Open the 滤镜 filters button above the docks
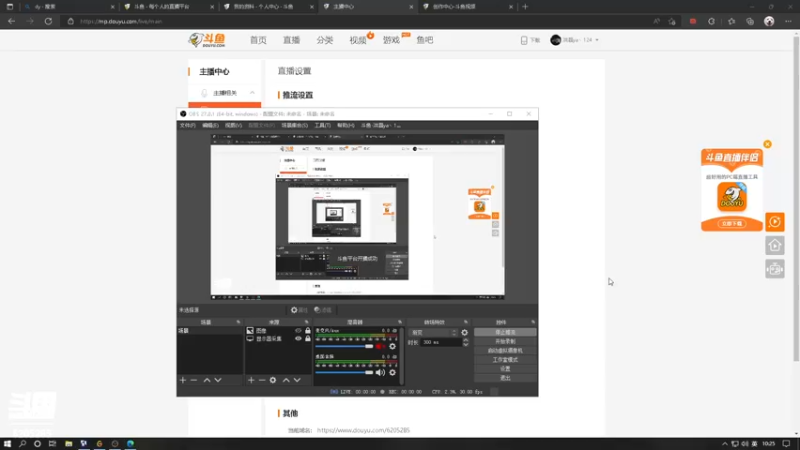The height and width of the screenshot is (450, 800). pos(323,310)
